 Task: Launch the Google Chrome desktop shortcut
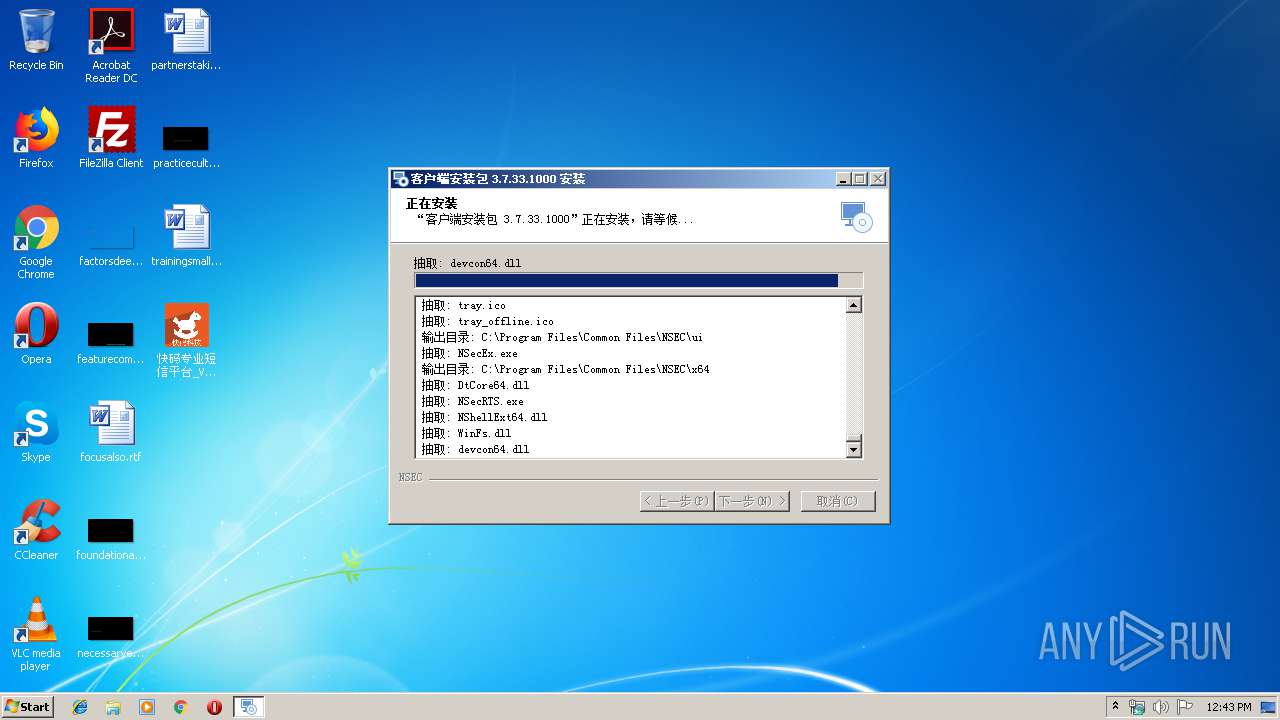(36, 242)
